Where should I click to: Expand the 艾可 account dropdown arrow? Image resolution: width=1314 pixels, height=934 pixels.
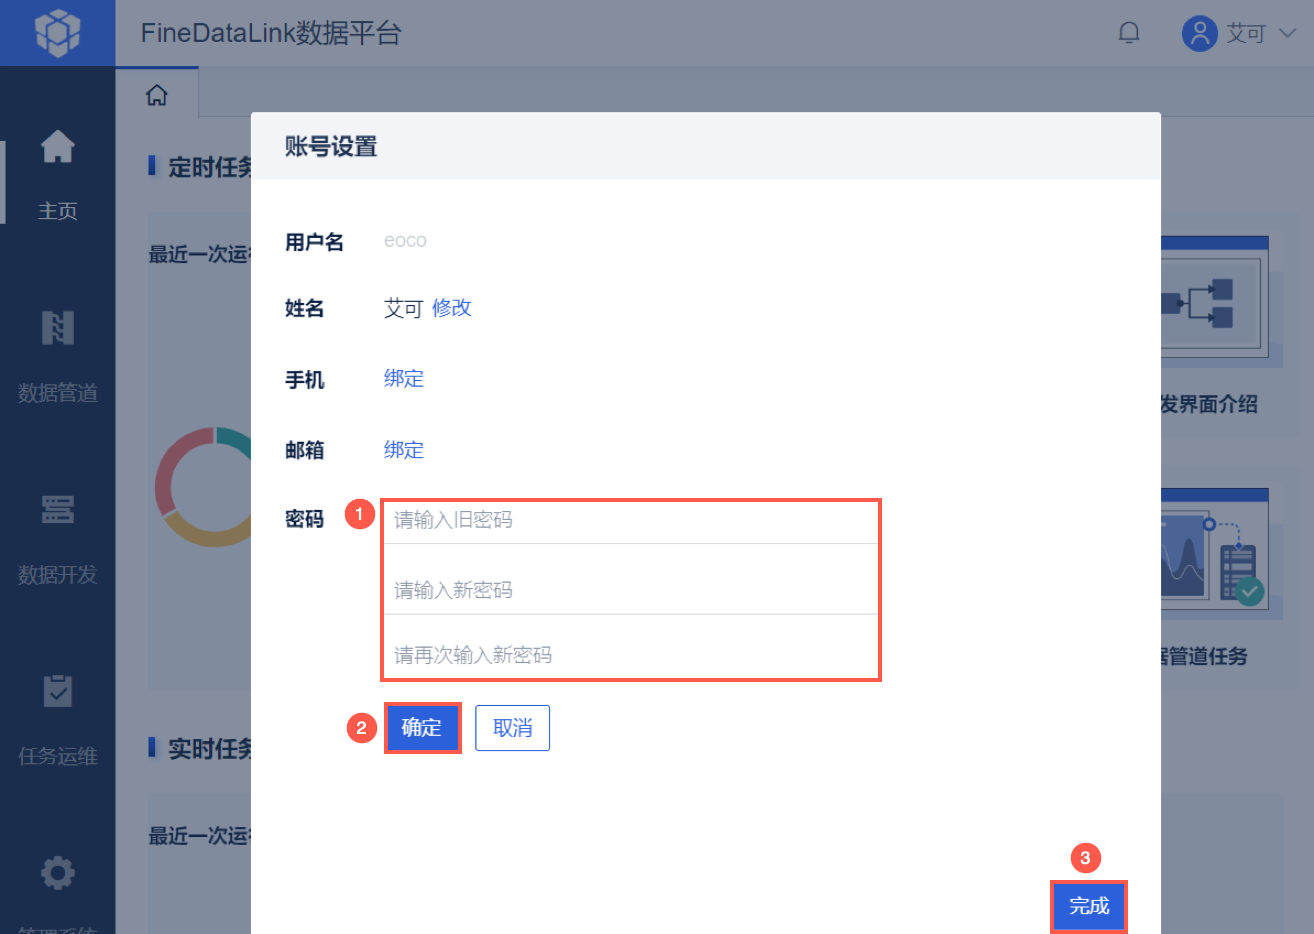point(1288,33)
